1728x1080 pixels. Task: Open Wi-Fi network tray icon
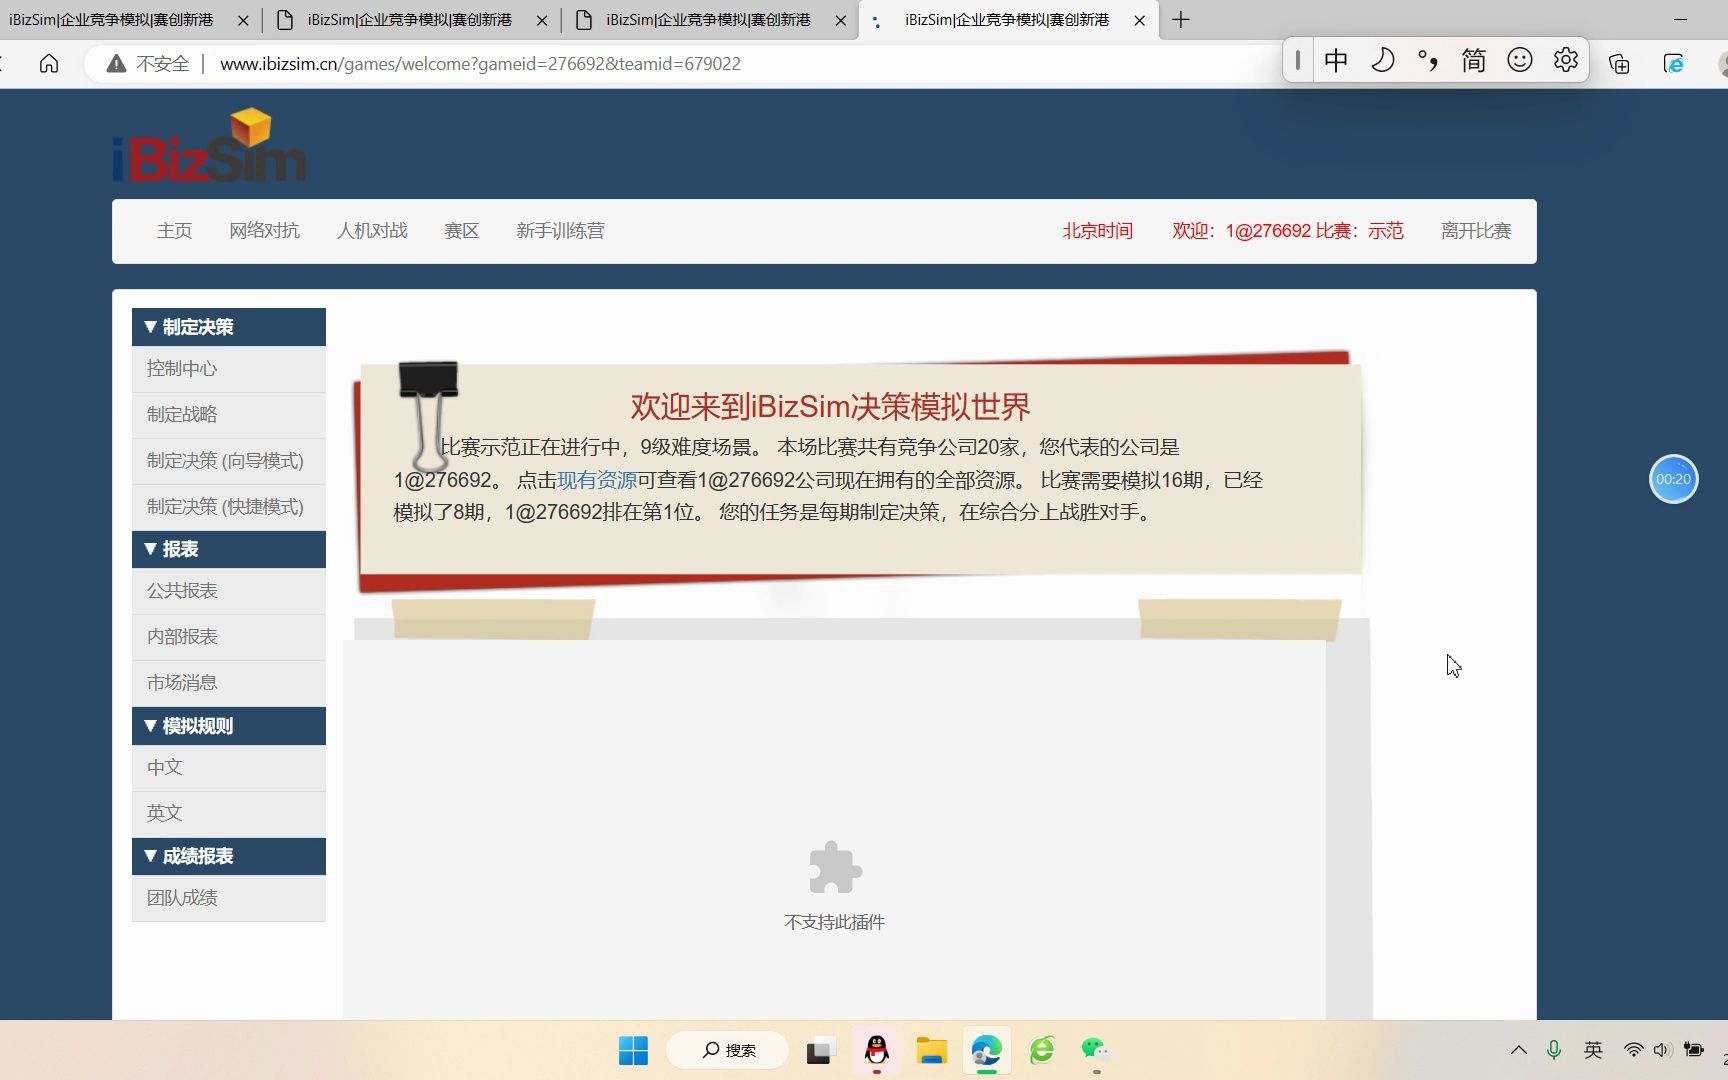pos(1633,1050)
